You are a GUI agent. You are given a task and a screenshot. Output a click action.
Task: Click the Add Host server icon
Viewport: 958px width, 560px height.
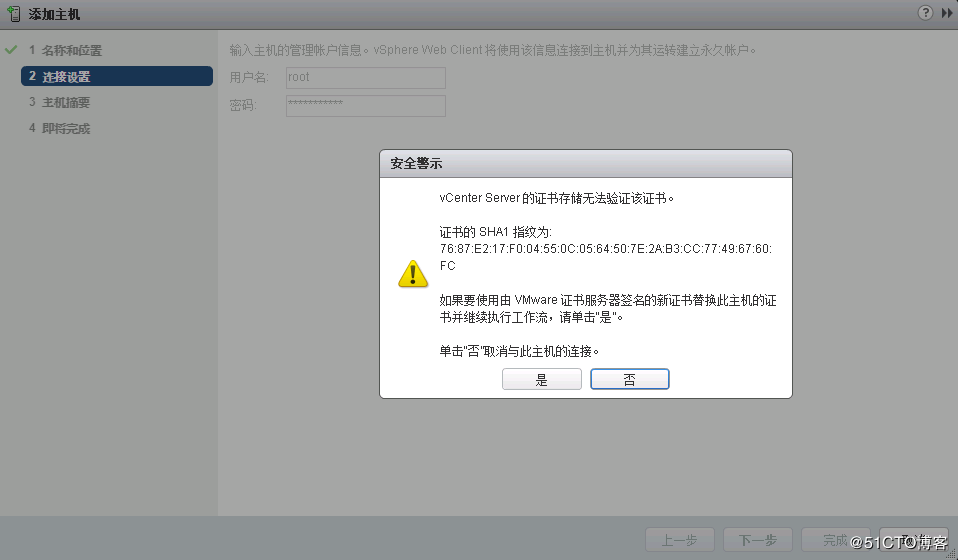tap(13, 13)
